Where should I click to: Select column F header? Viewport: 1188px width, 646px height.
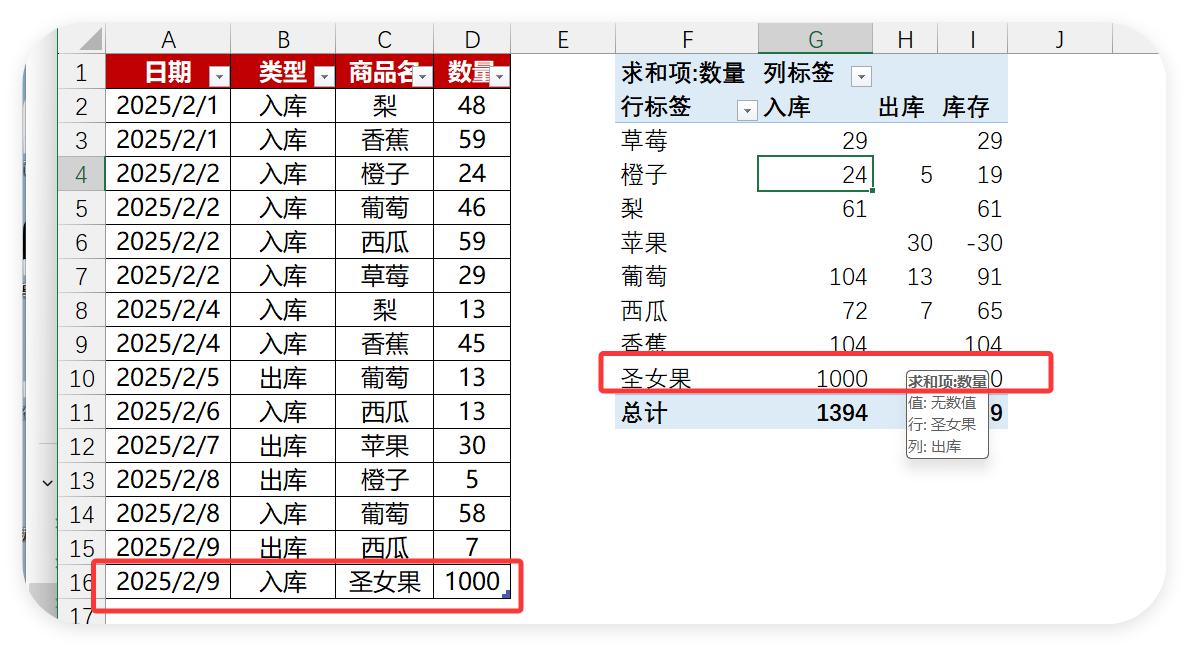(687, 39)
